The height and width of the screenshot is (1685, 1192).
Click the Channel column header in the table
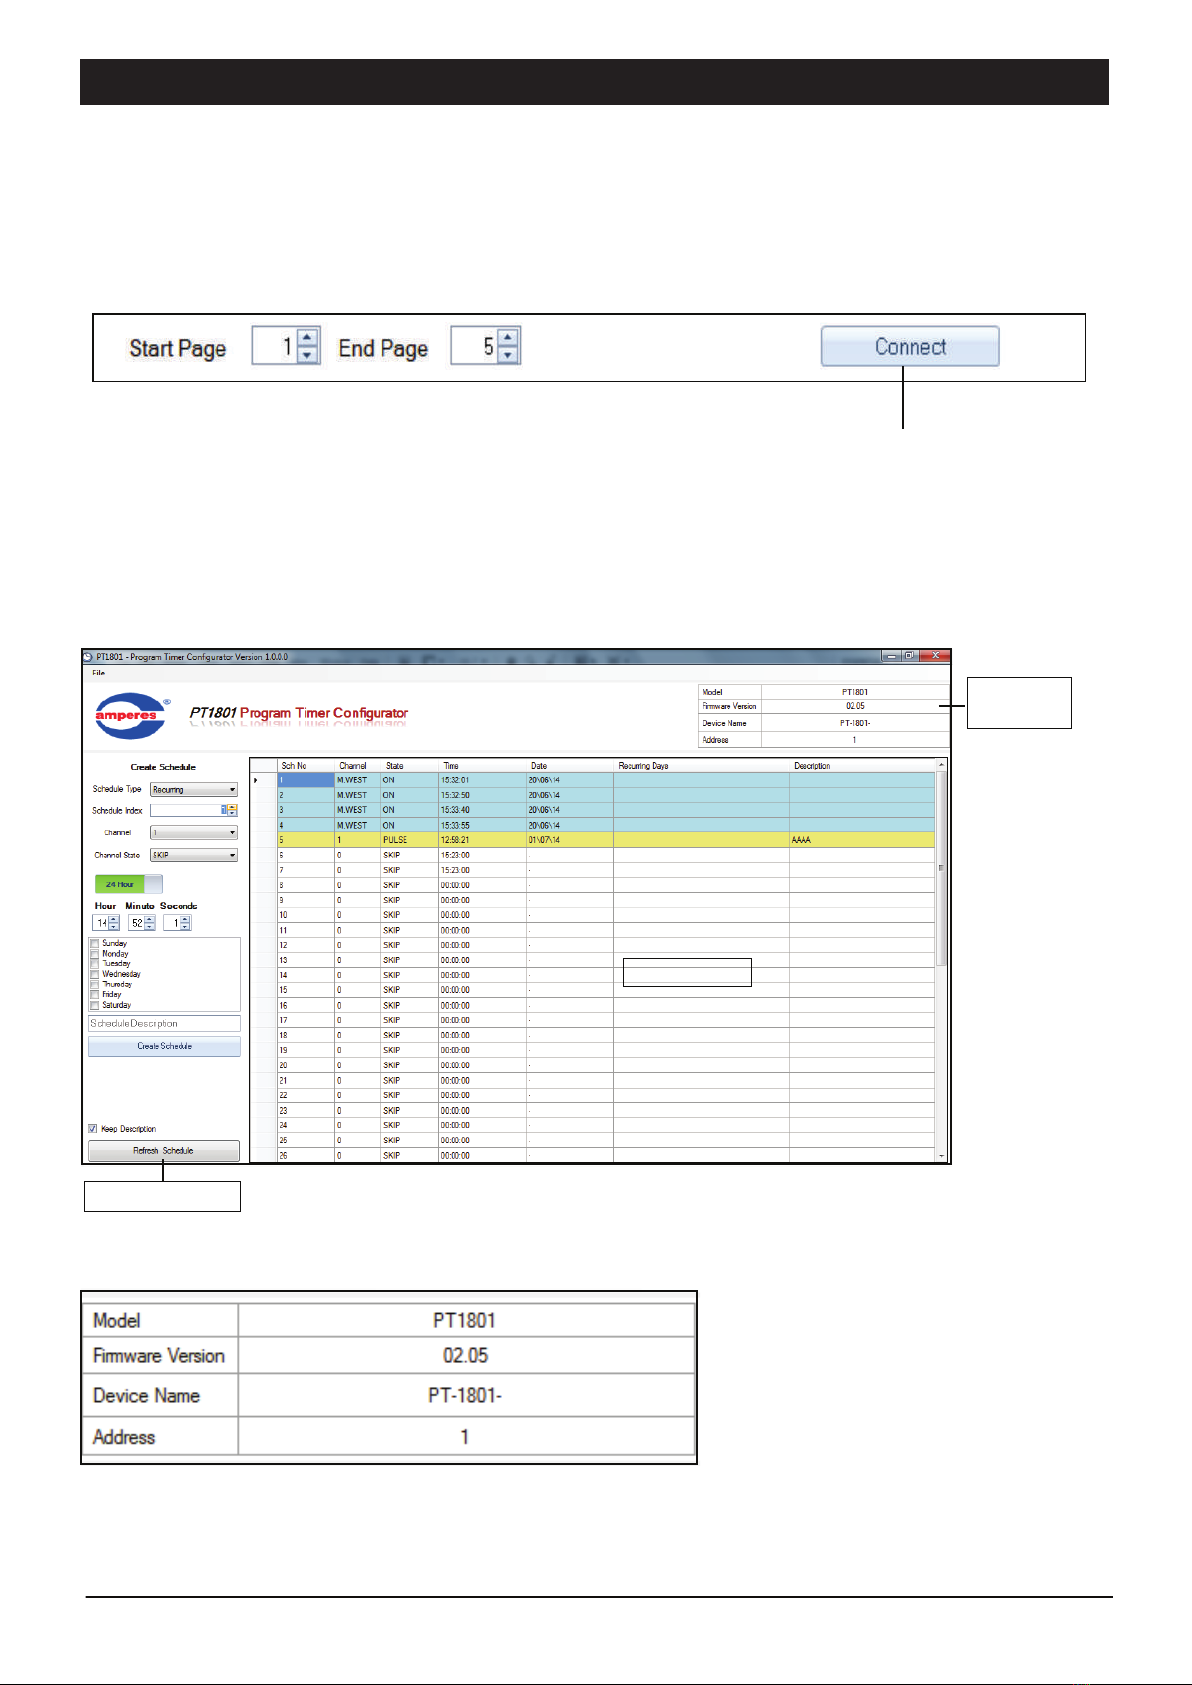click(357, 766)
